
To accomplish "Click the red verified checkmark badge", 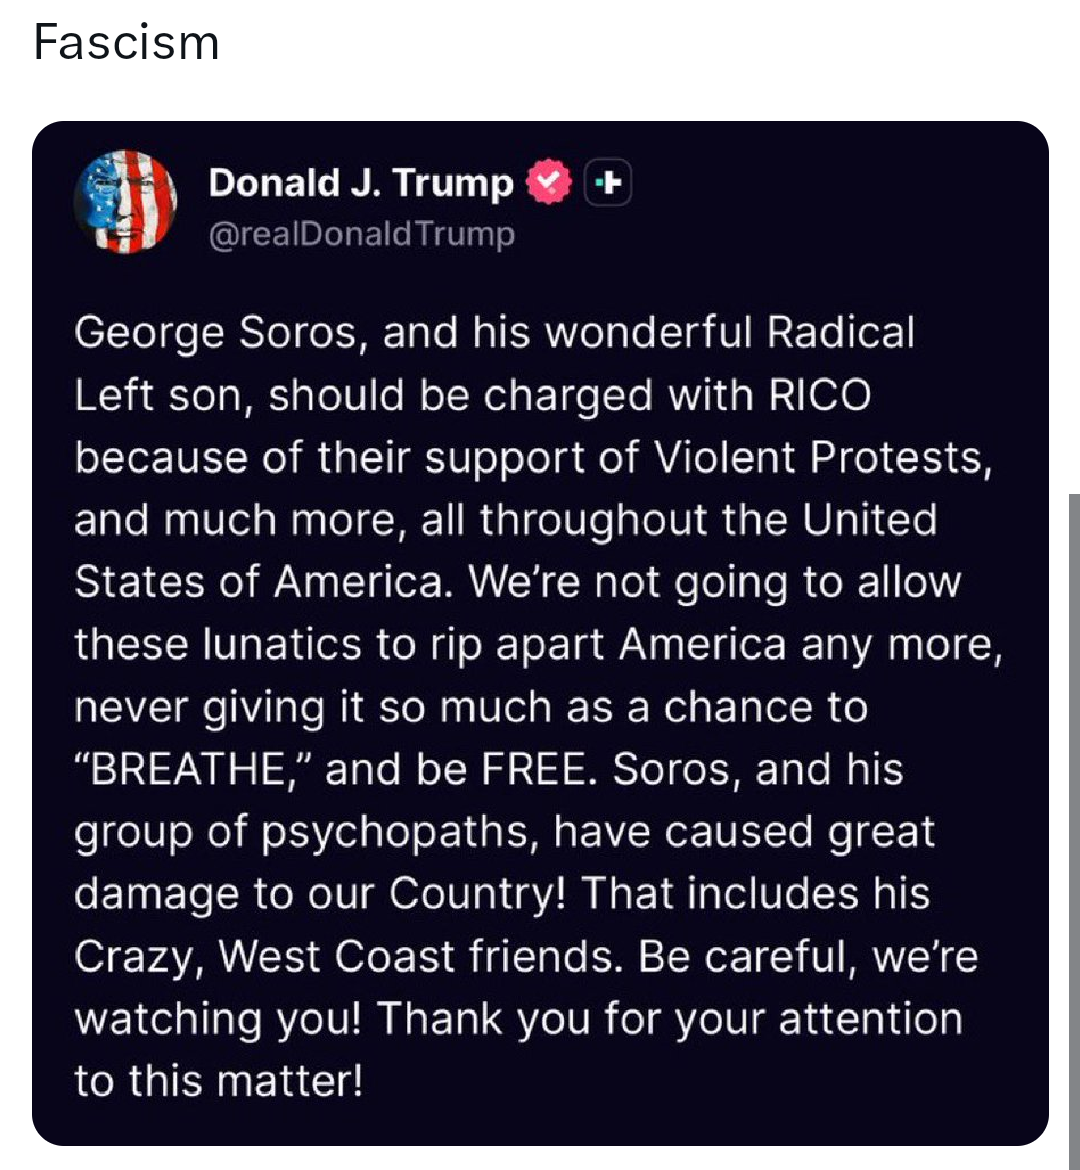I will tap(549, 182).
